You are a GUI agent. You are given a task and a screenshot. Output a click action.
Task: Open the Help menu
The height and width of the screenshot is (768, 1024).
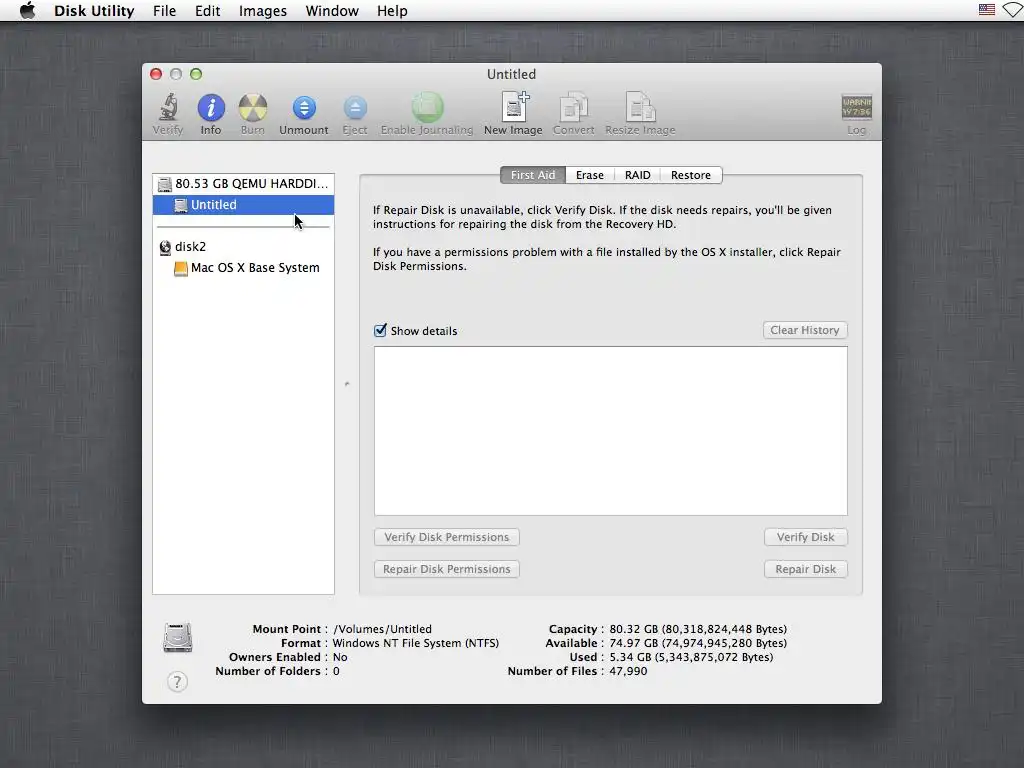tap(392, 10)
